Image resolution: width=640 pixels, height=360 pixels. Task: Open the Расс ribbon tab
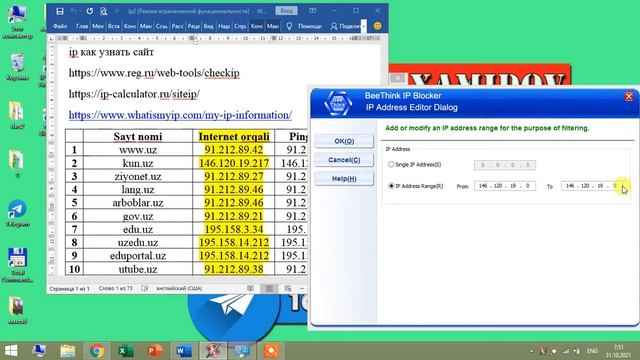(178, 26)
